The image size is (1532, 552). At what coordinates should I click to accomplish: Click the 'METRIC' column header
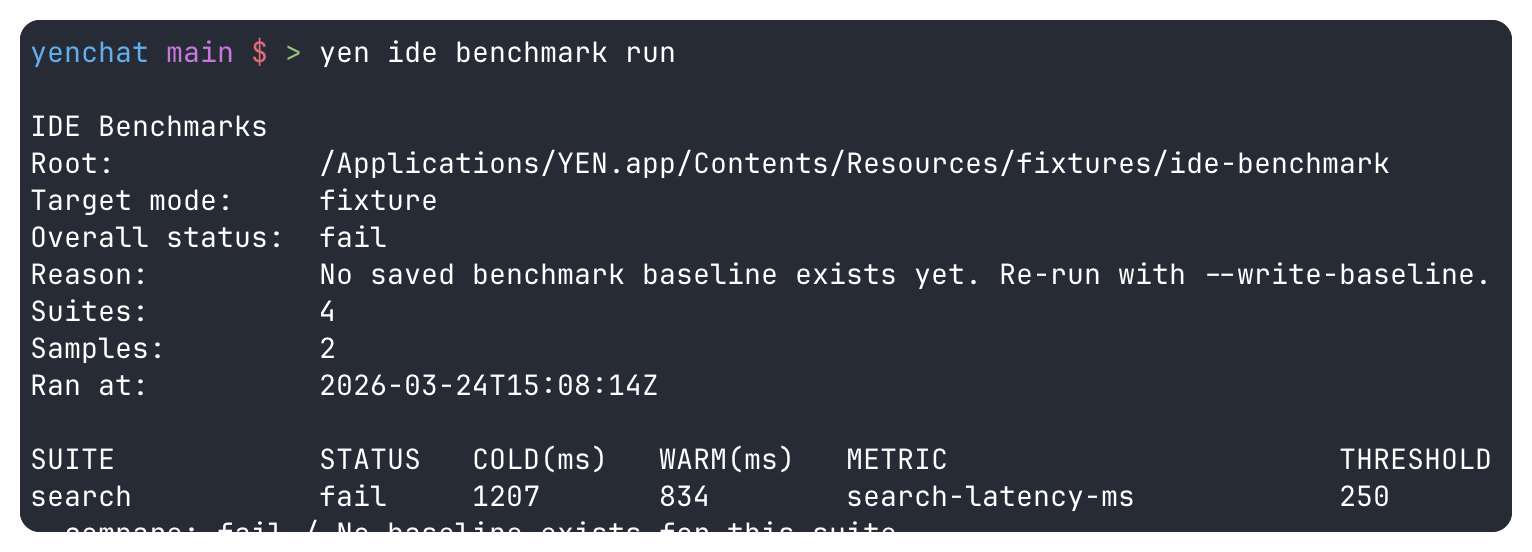click(897, 460)
